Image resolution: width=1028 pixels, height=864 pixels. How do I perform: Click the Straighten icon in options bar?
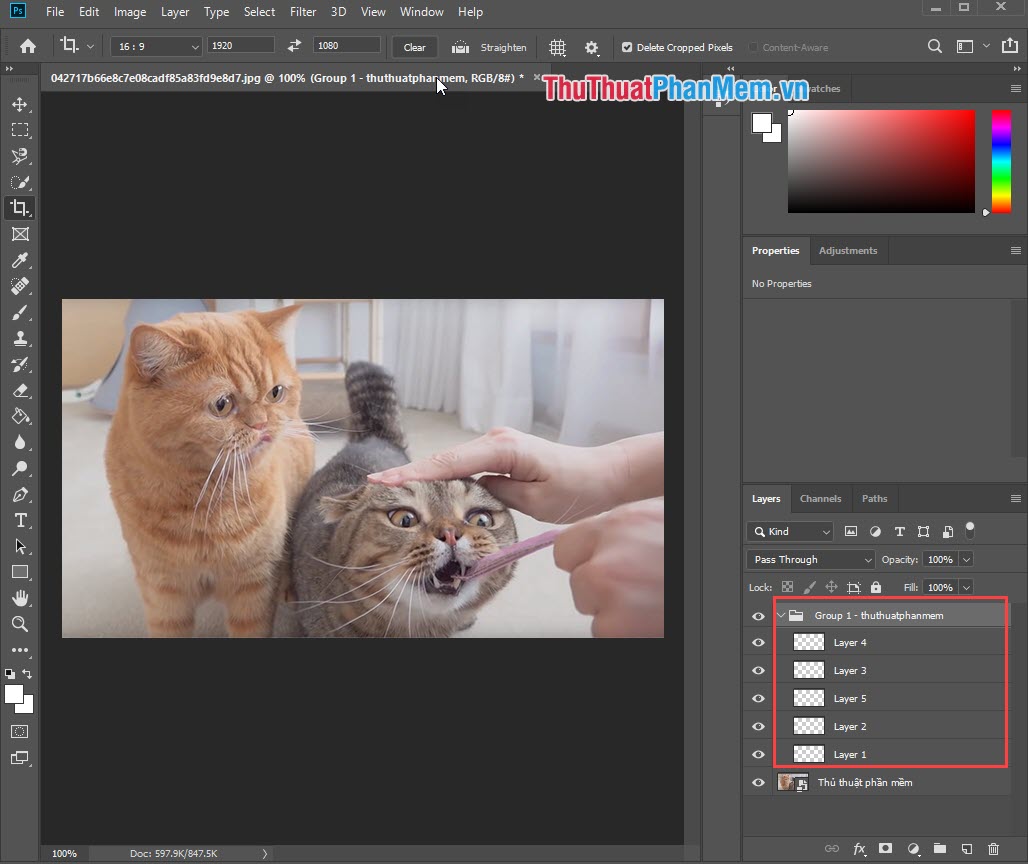(x=460, y=46)
